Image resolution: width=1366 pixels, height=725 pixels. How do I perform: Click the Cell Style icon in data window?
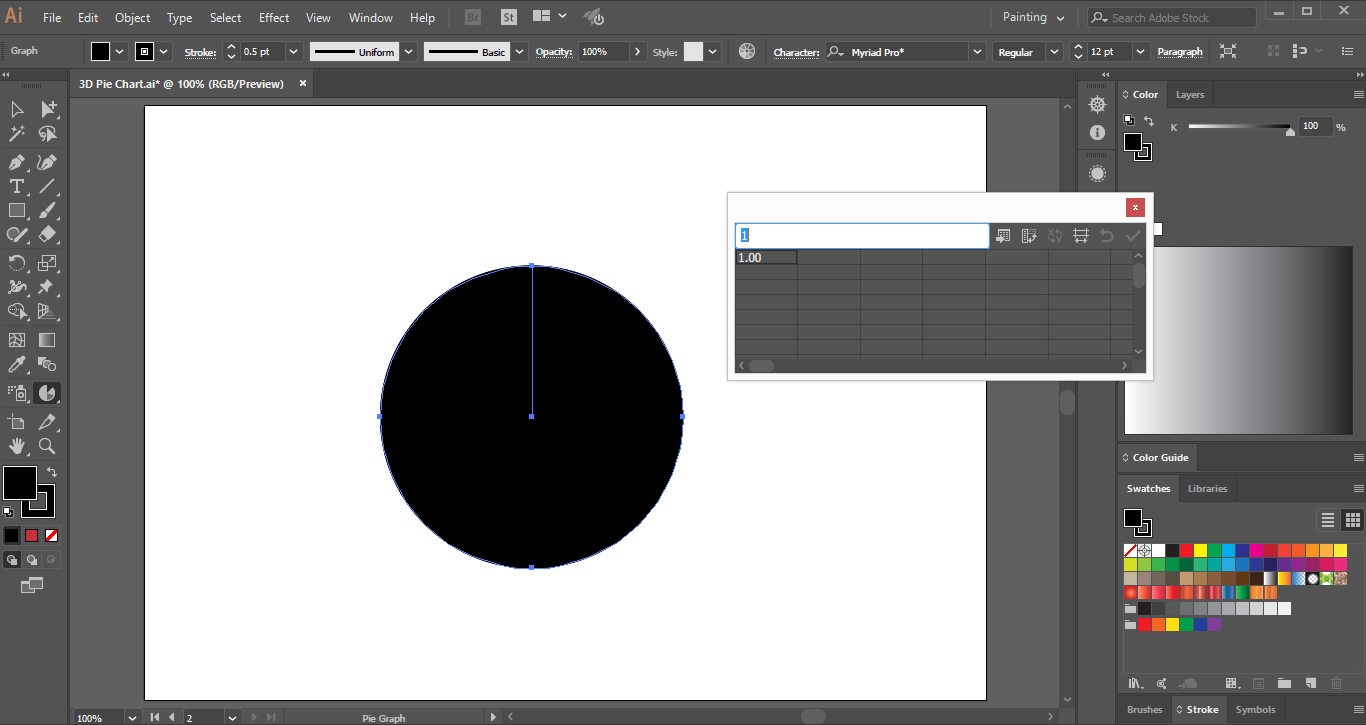pyautogui.click(x=1081, y=236)
